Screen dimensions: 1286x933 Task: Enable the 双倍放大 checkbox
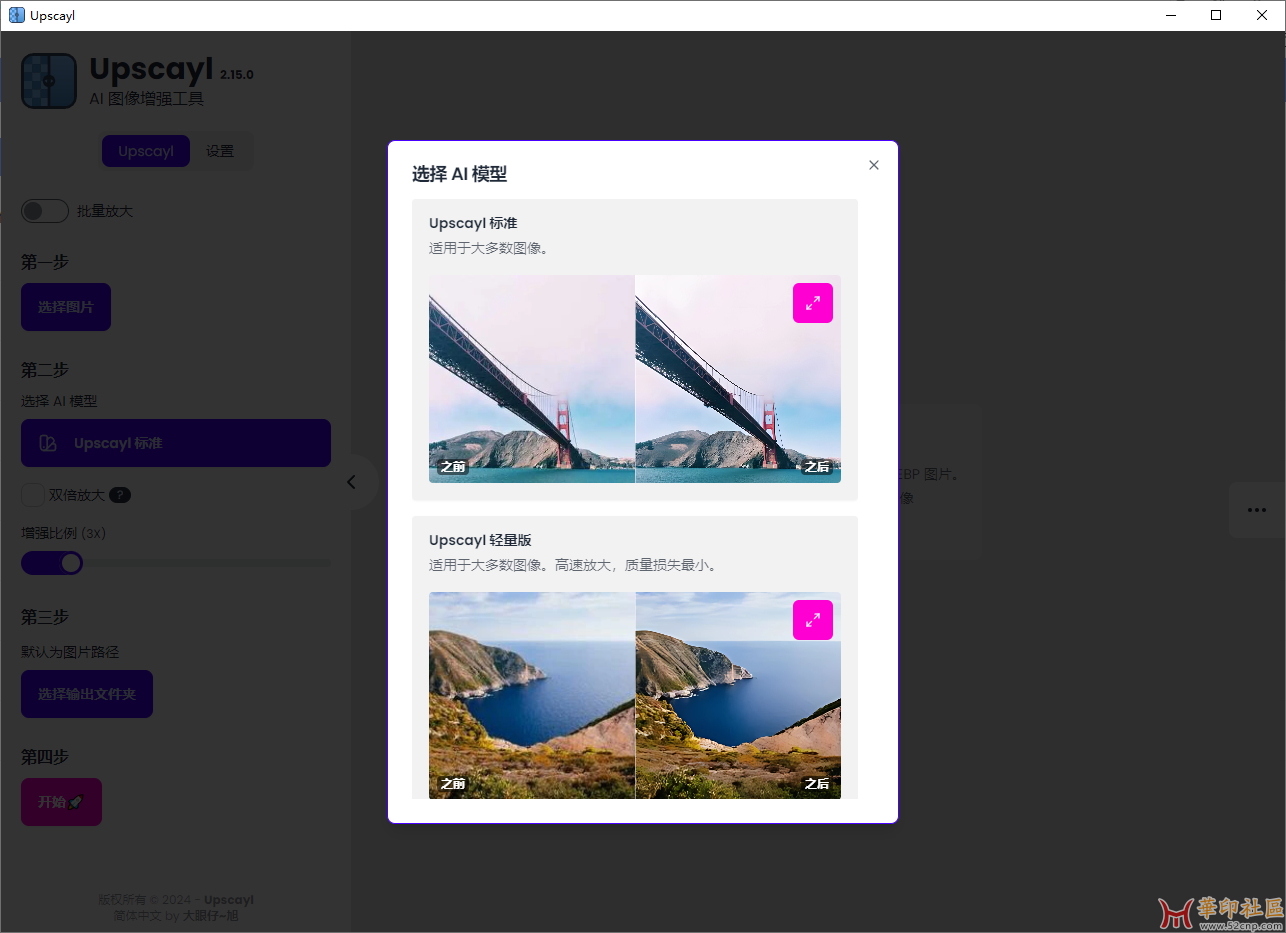tap(33, 495)
